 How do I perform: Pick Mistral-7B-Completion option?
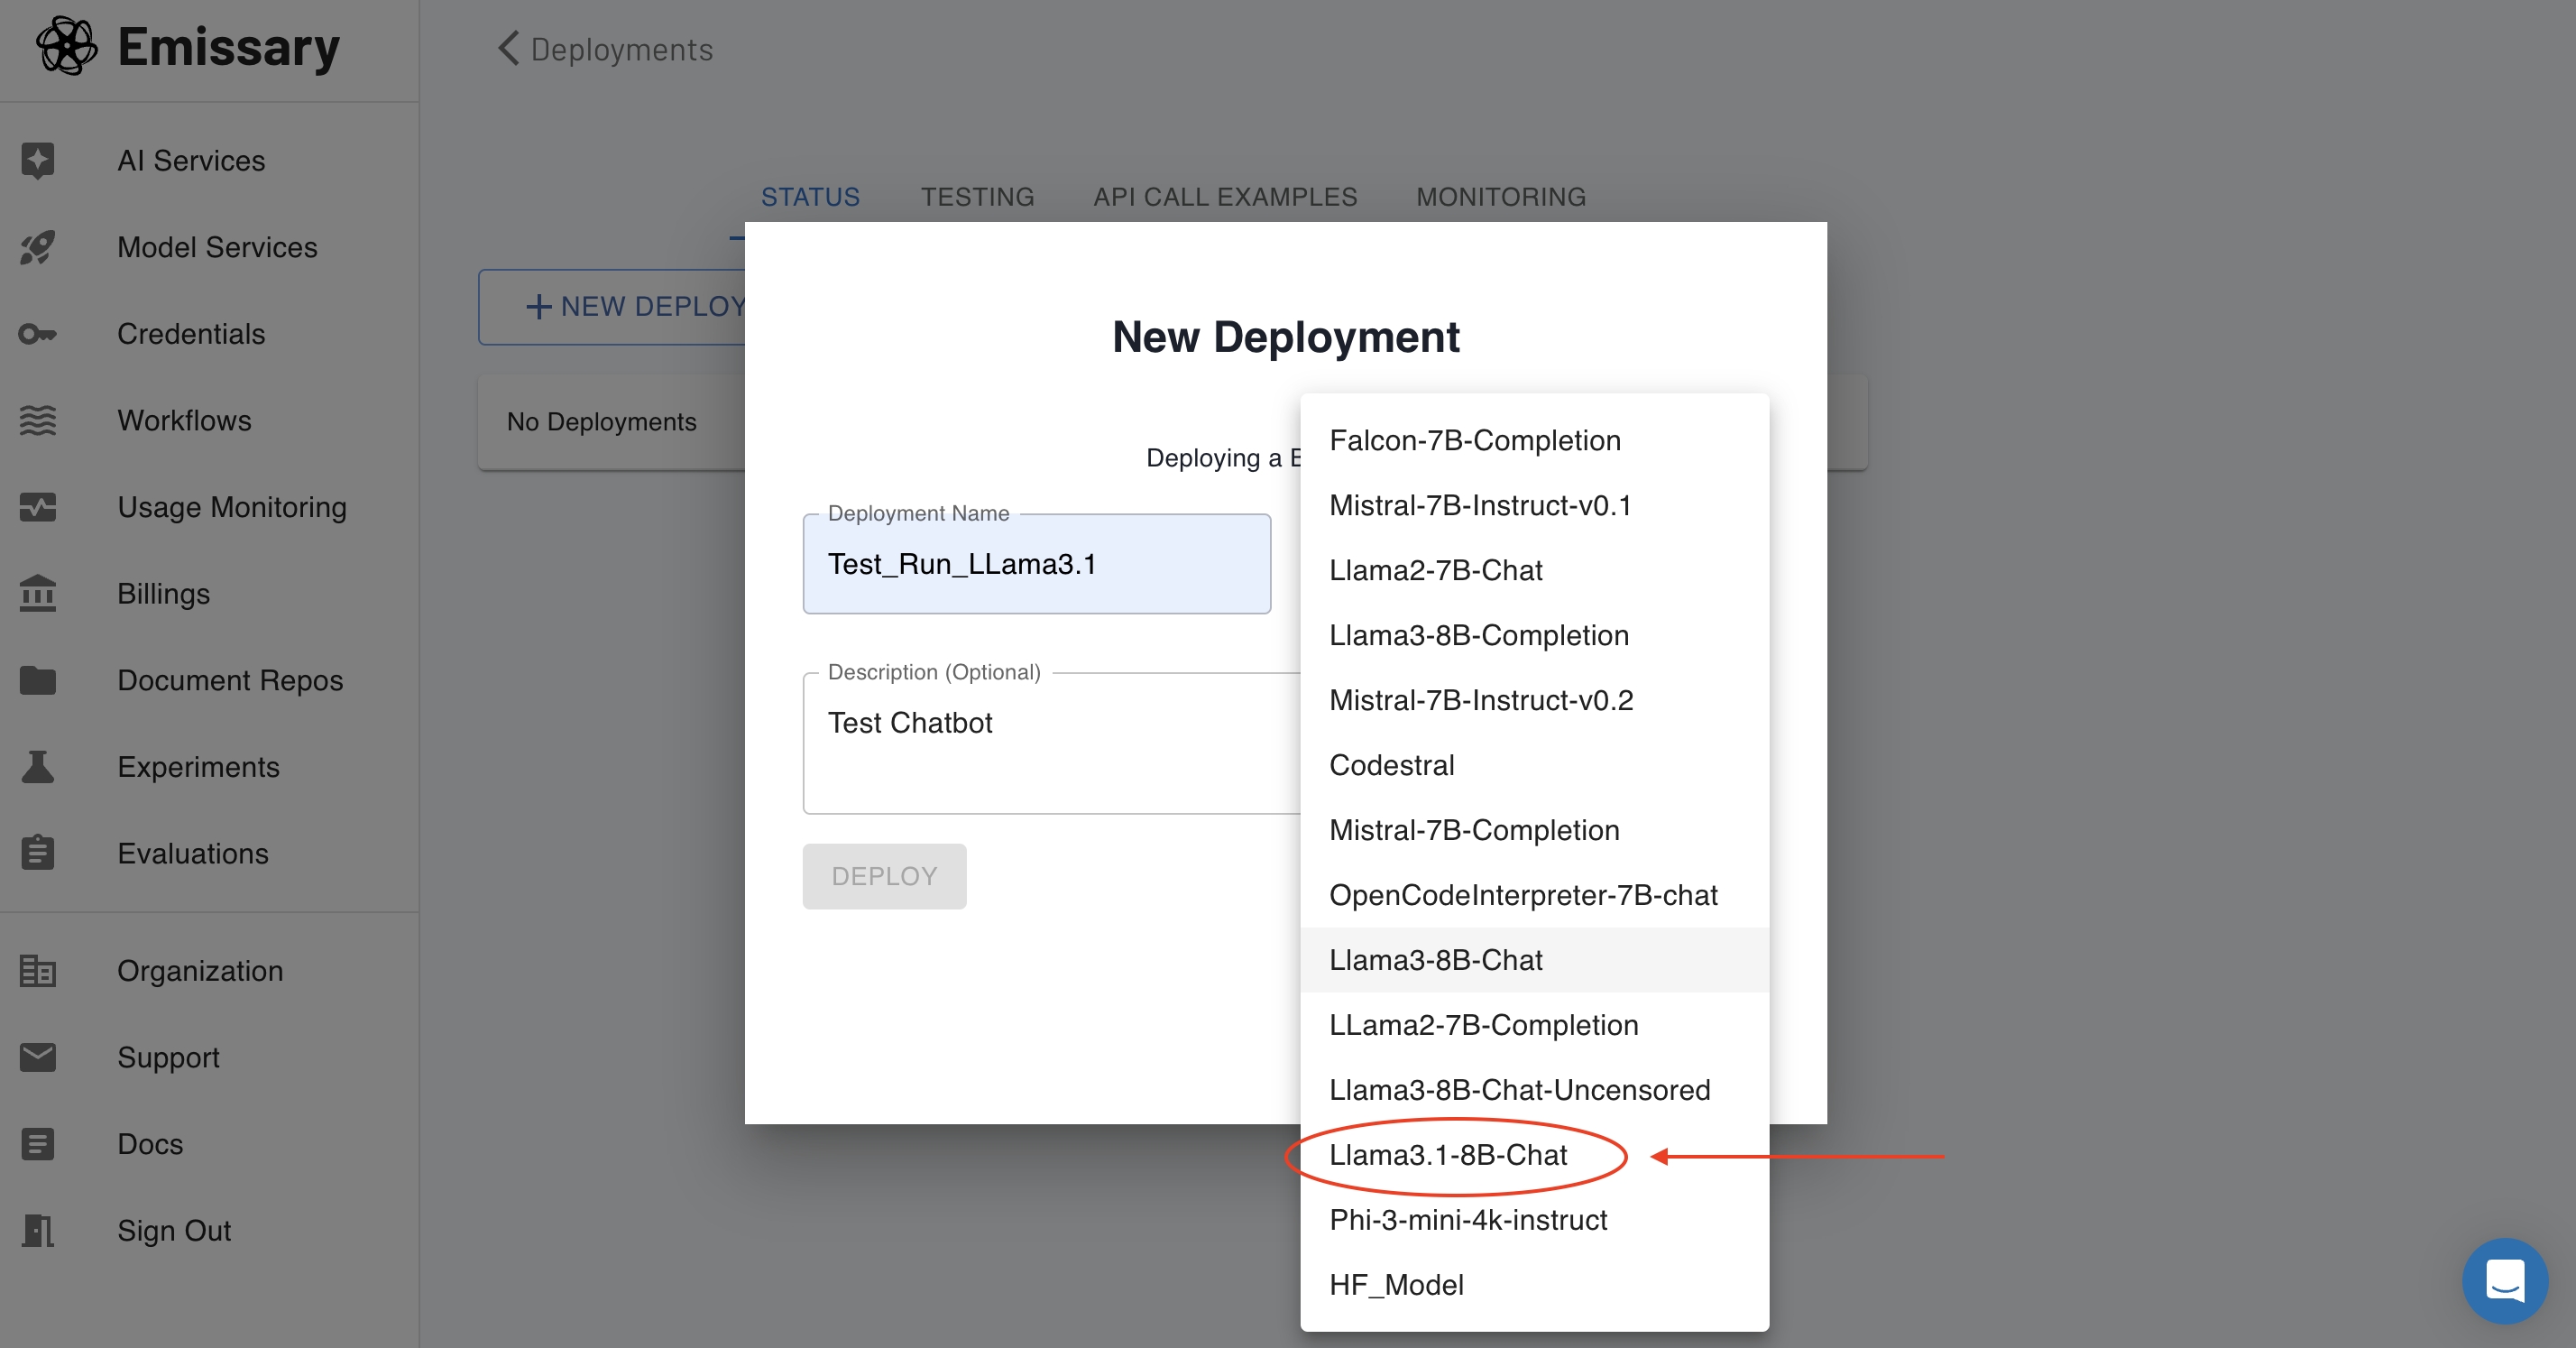click(1534, 830)
